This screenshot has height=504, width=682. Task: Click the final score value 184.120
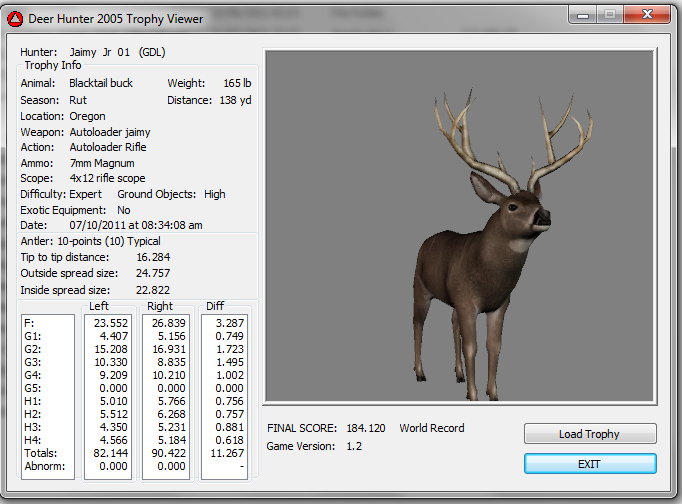point(366,428)
